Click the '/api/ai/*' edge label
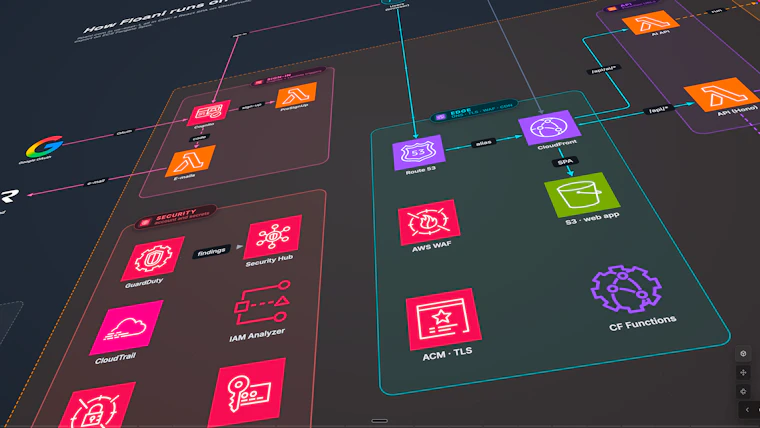Screen dimensions: 760x428 coord(603,70)
